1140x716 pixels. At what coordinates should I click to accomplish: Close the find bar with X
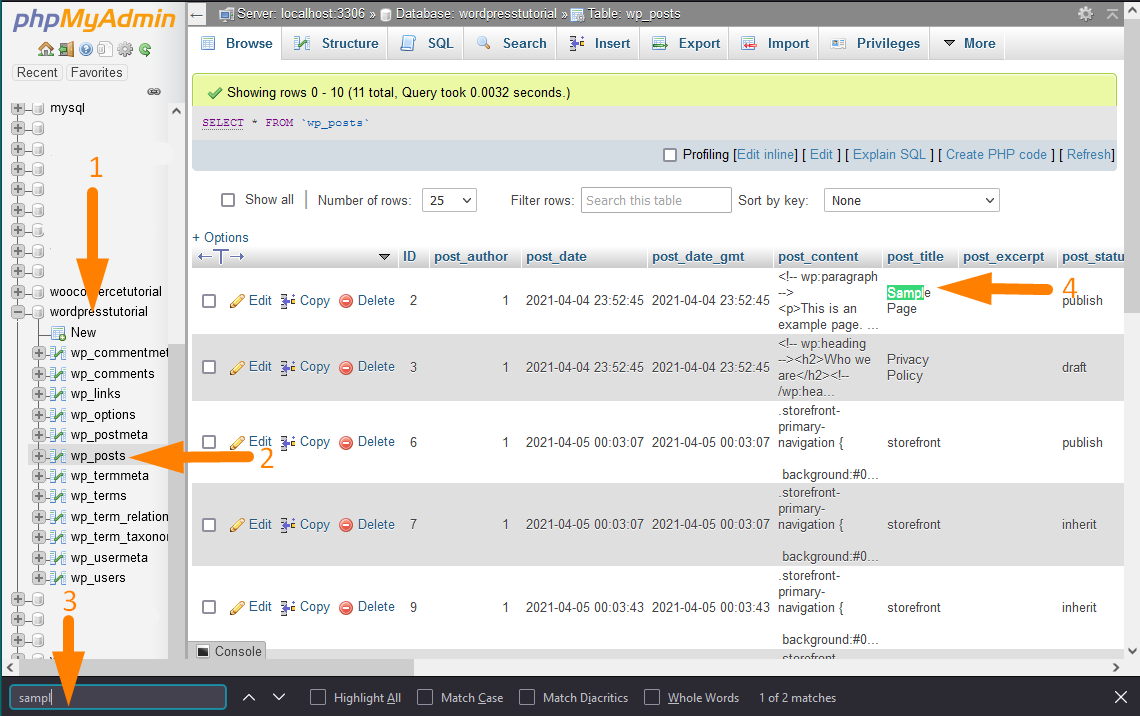tap(1121, 697)
